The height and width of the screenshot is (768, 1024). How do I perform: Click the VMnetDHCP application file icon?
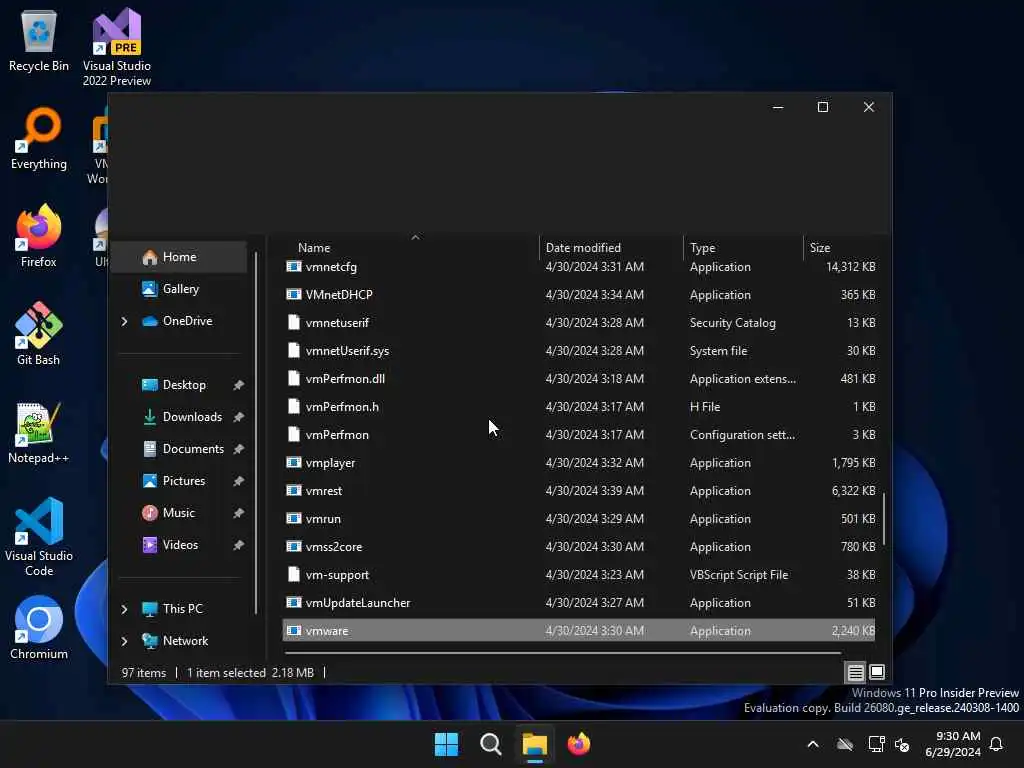click(x=294, y=295)
